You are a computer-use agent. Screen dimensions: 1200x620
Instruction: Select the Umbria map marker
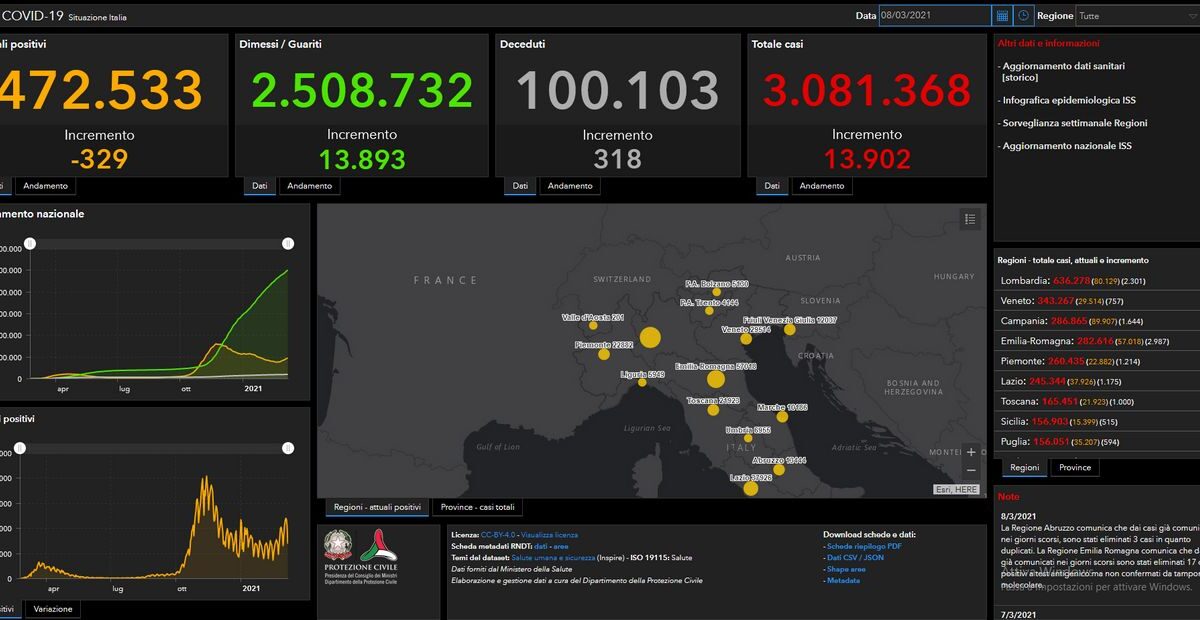(748, 438)
